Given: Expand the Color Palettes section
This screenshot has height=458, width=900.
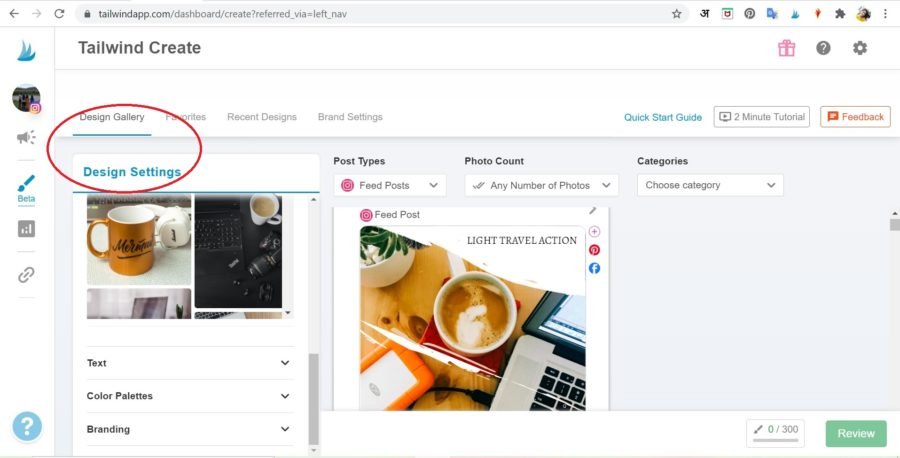Looking at the screenshot, I should [188, 396].
